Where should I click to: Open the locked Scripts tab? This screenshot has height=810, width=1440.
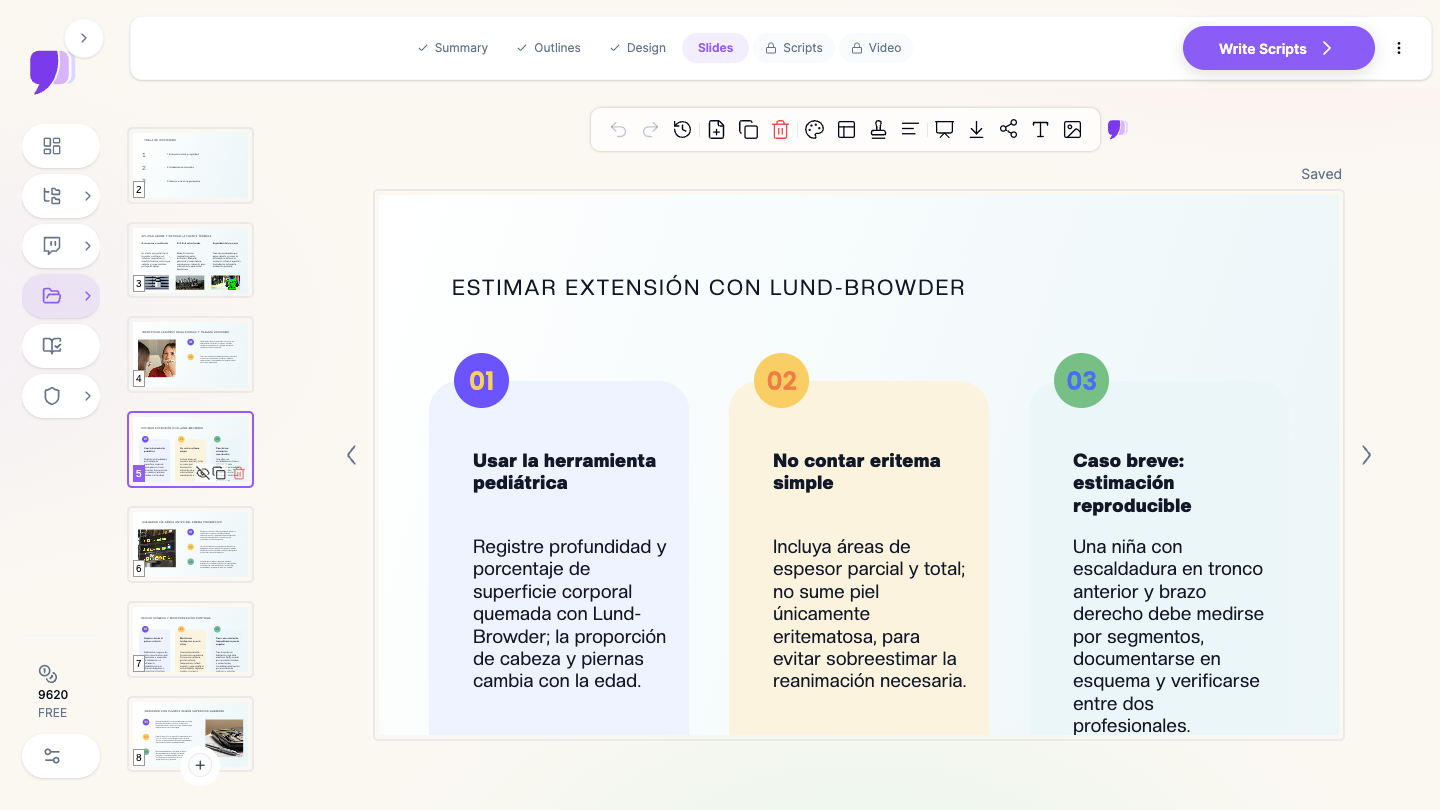(x=794, y=48)
